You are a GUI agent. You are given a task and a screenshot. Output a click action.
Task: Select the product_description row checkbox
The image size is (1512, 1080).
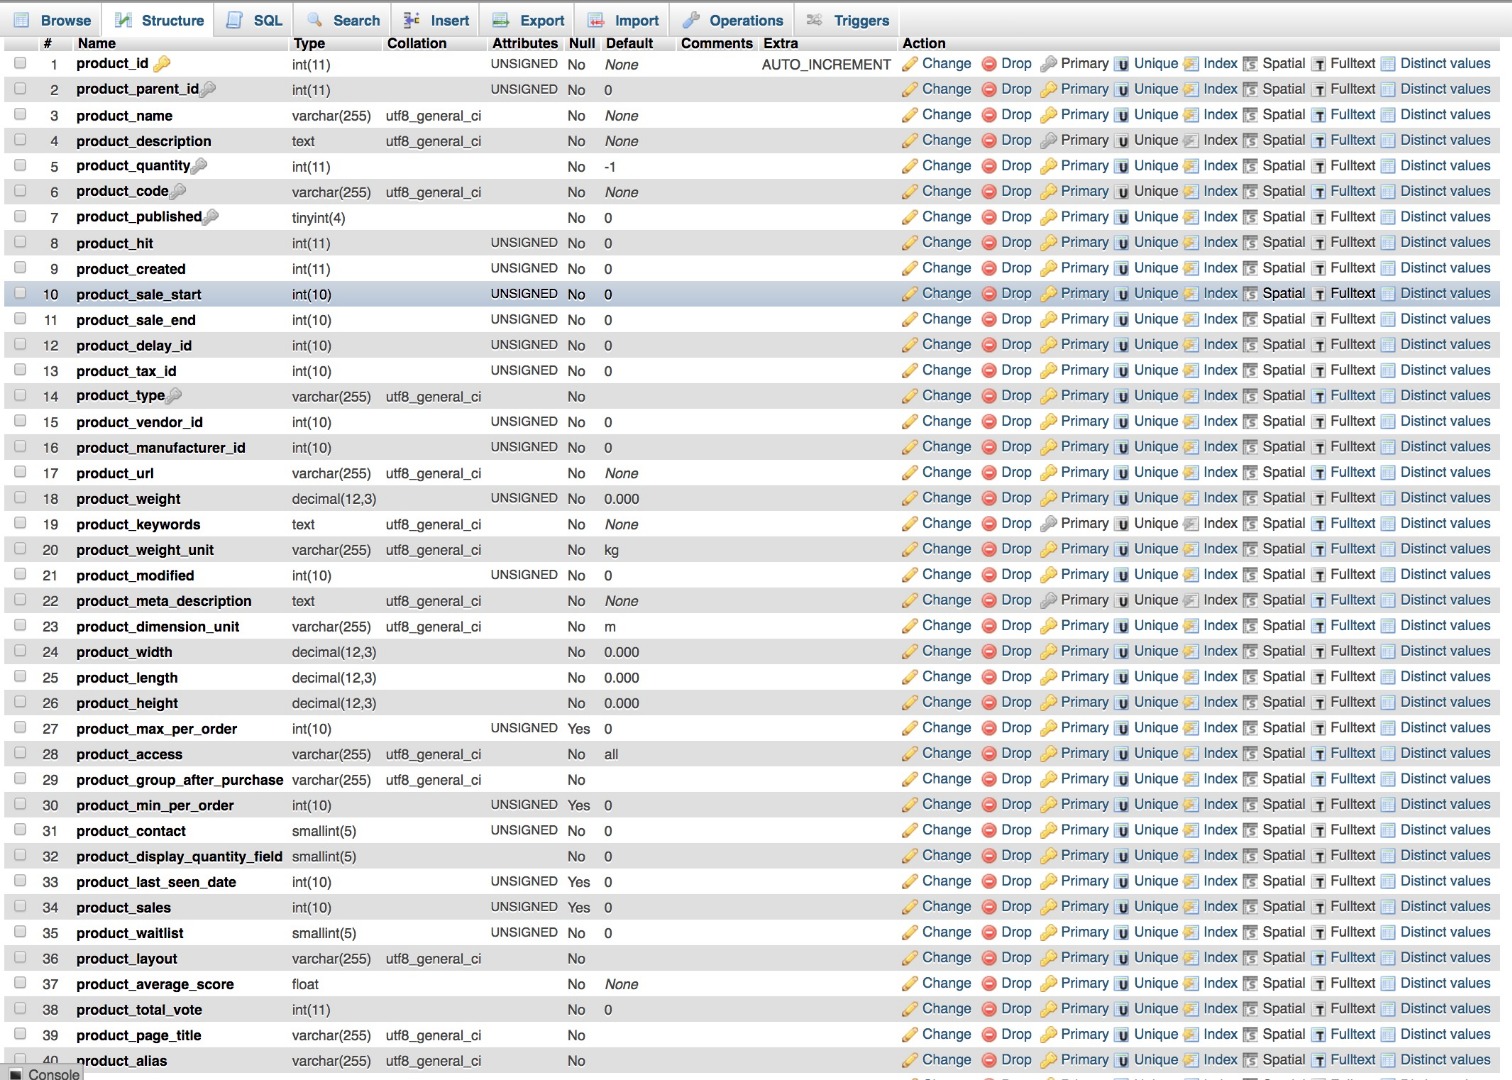pyautogui.click(x=20, y=140)
